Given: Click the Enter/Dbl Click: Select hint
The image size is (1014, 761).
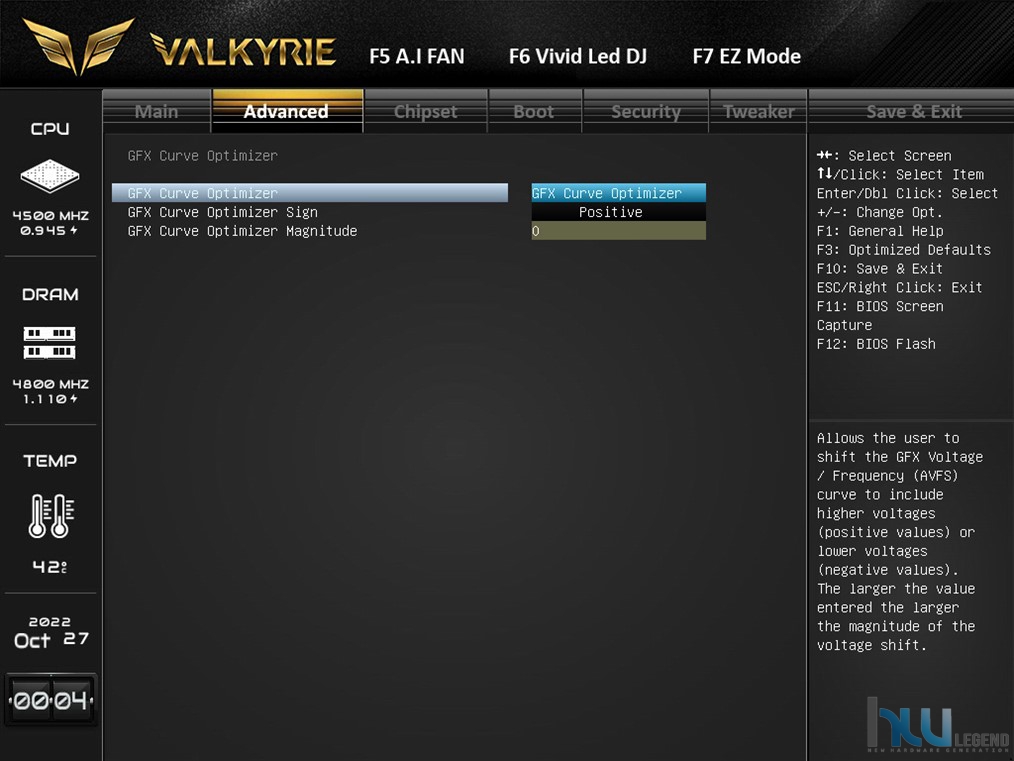Looking at the screenshot, I should point(907,193).
